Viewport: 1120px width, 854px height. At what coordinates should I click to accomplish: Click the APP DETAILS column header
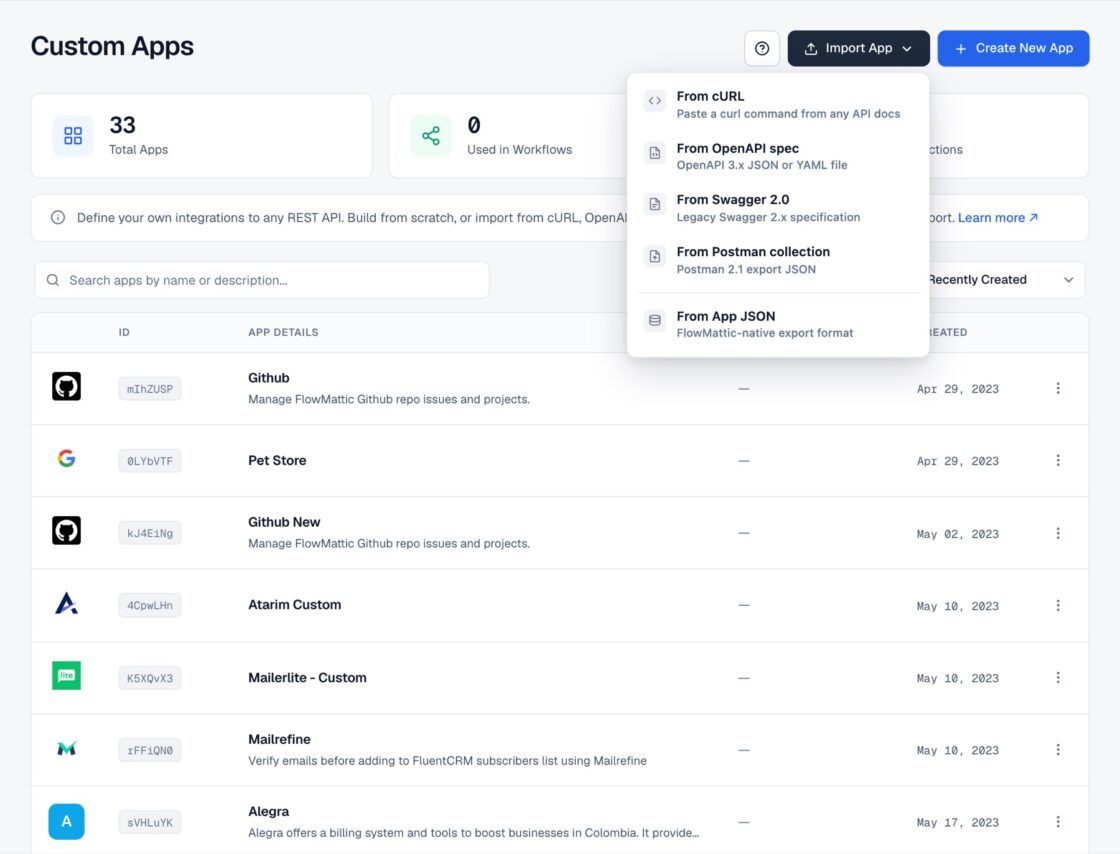pyautogui.click(x=284, y=332)
